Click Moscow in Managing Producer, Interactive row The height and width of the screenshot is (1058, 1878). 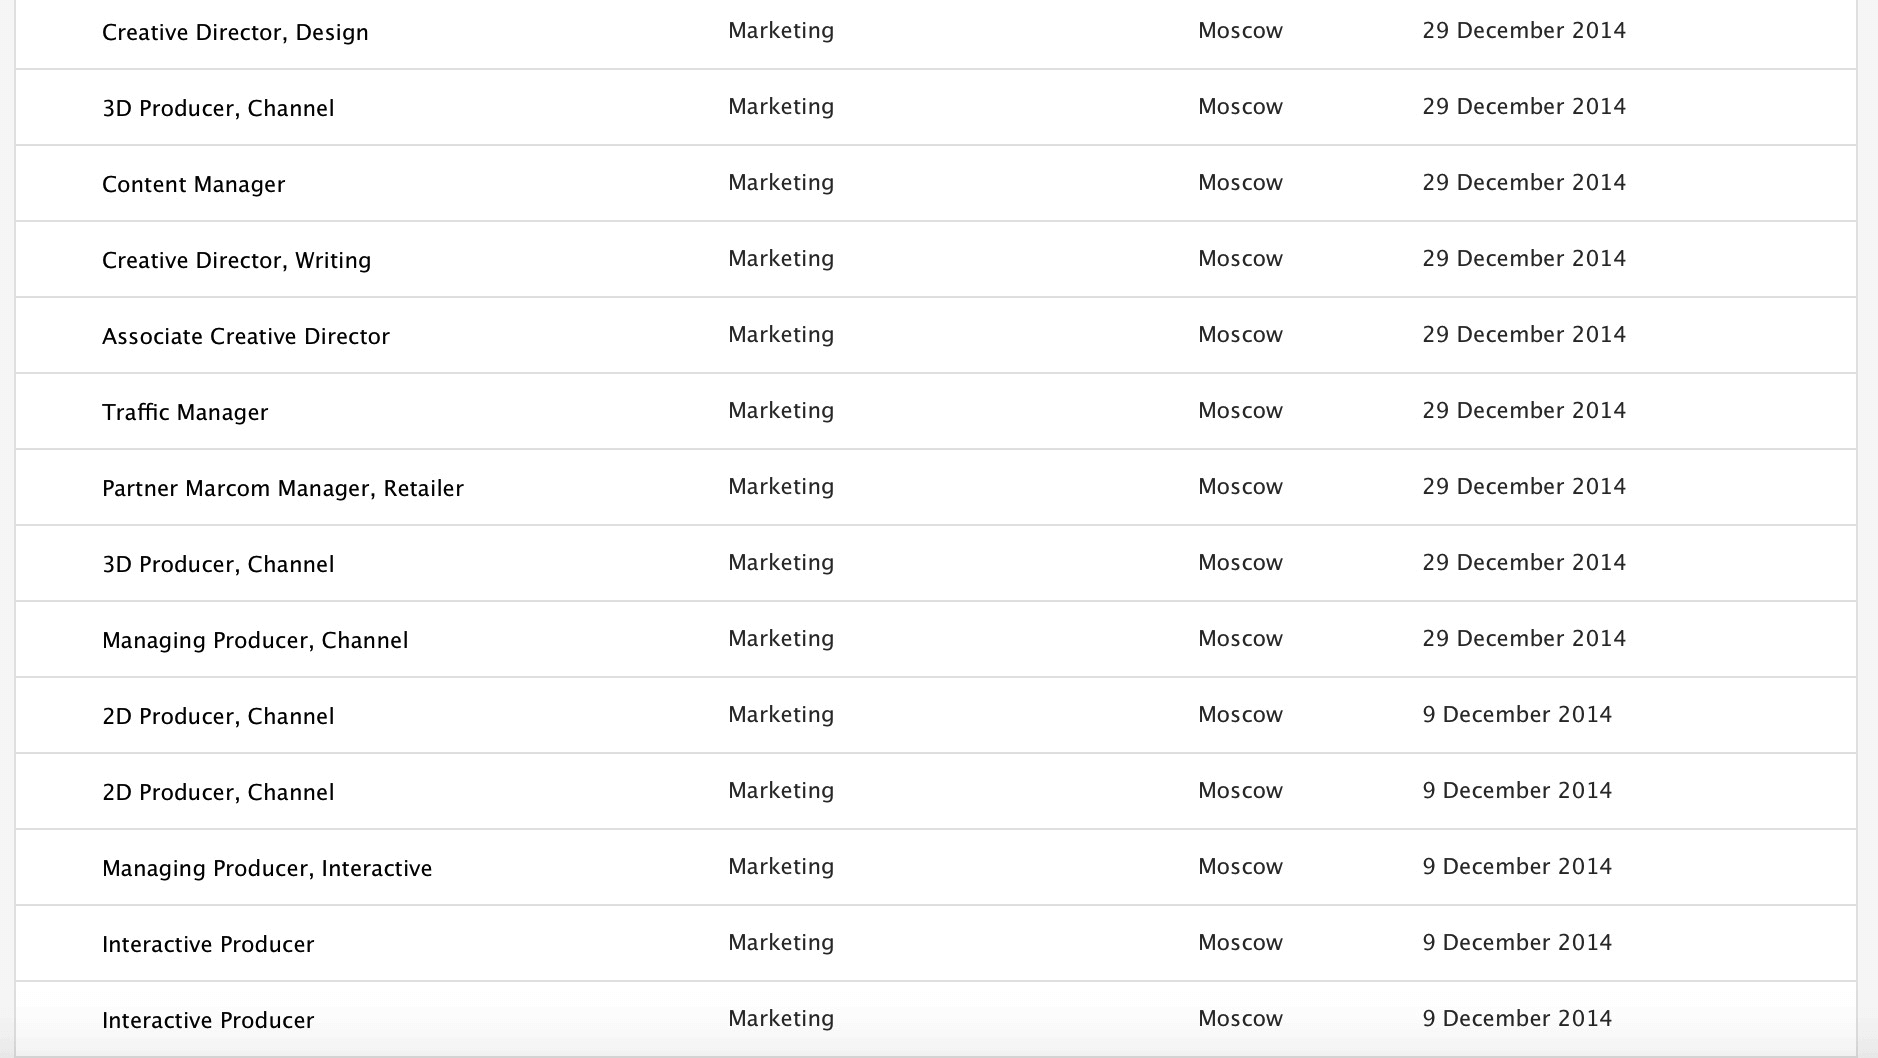[x=1240, y=866]
